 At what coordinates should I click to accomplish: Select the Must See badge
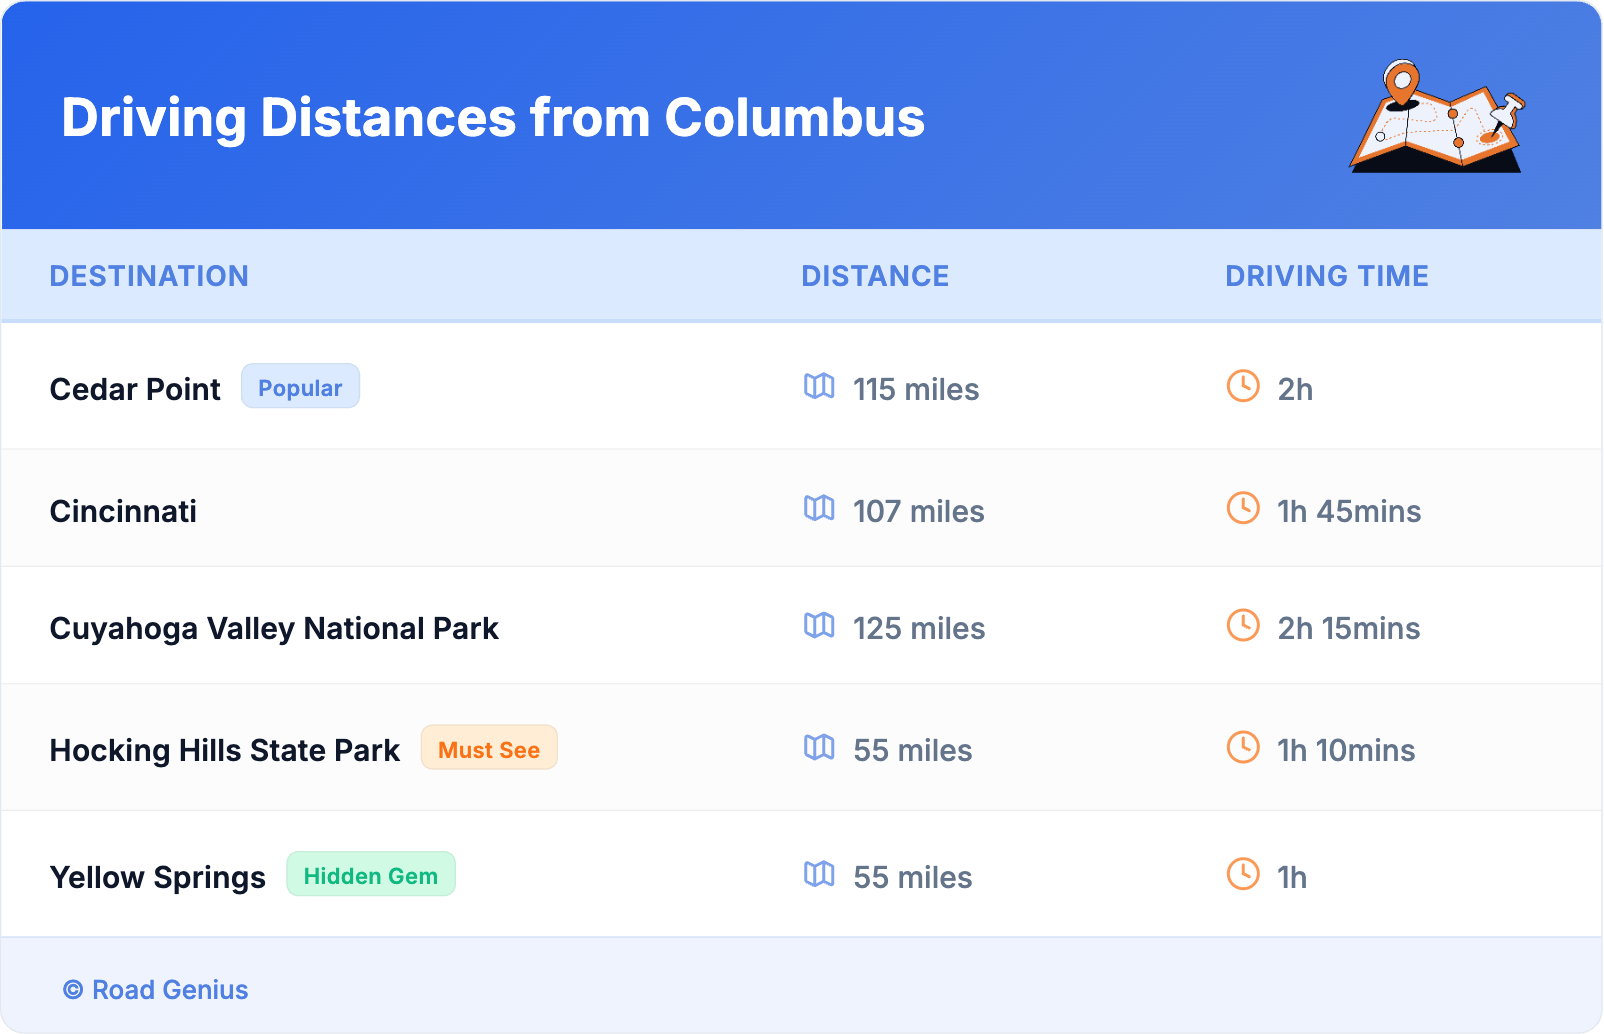point(489,748)
